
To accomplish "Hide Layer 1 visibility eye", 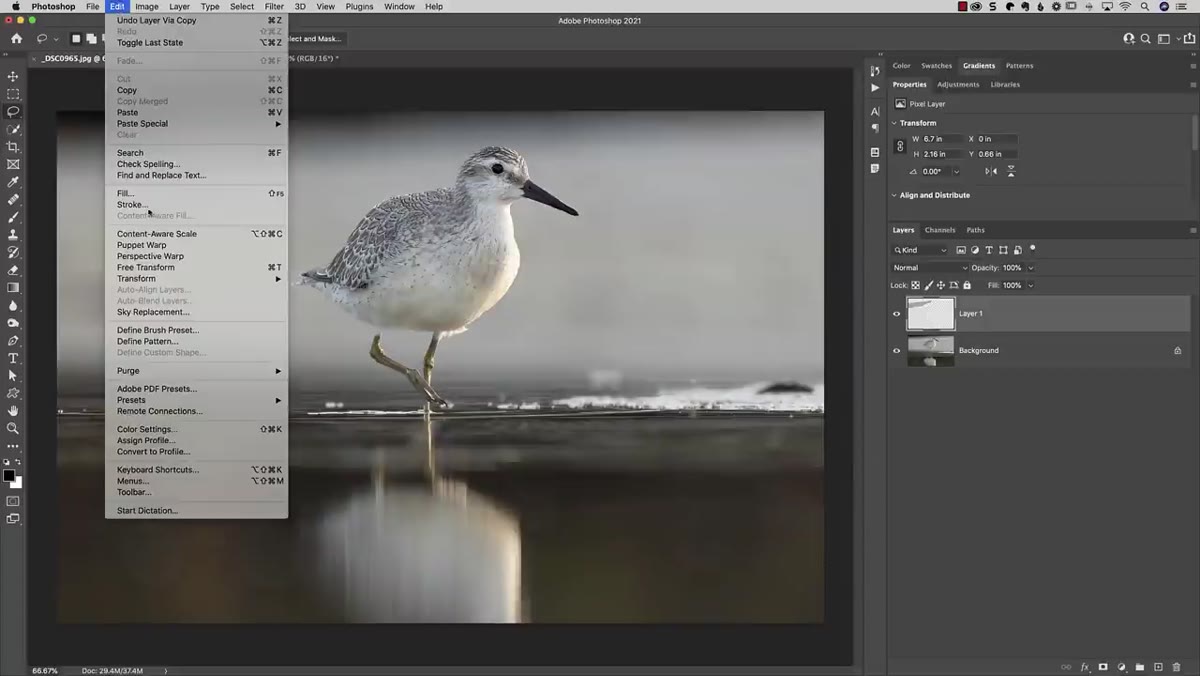I will (896, 314).
